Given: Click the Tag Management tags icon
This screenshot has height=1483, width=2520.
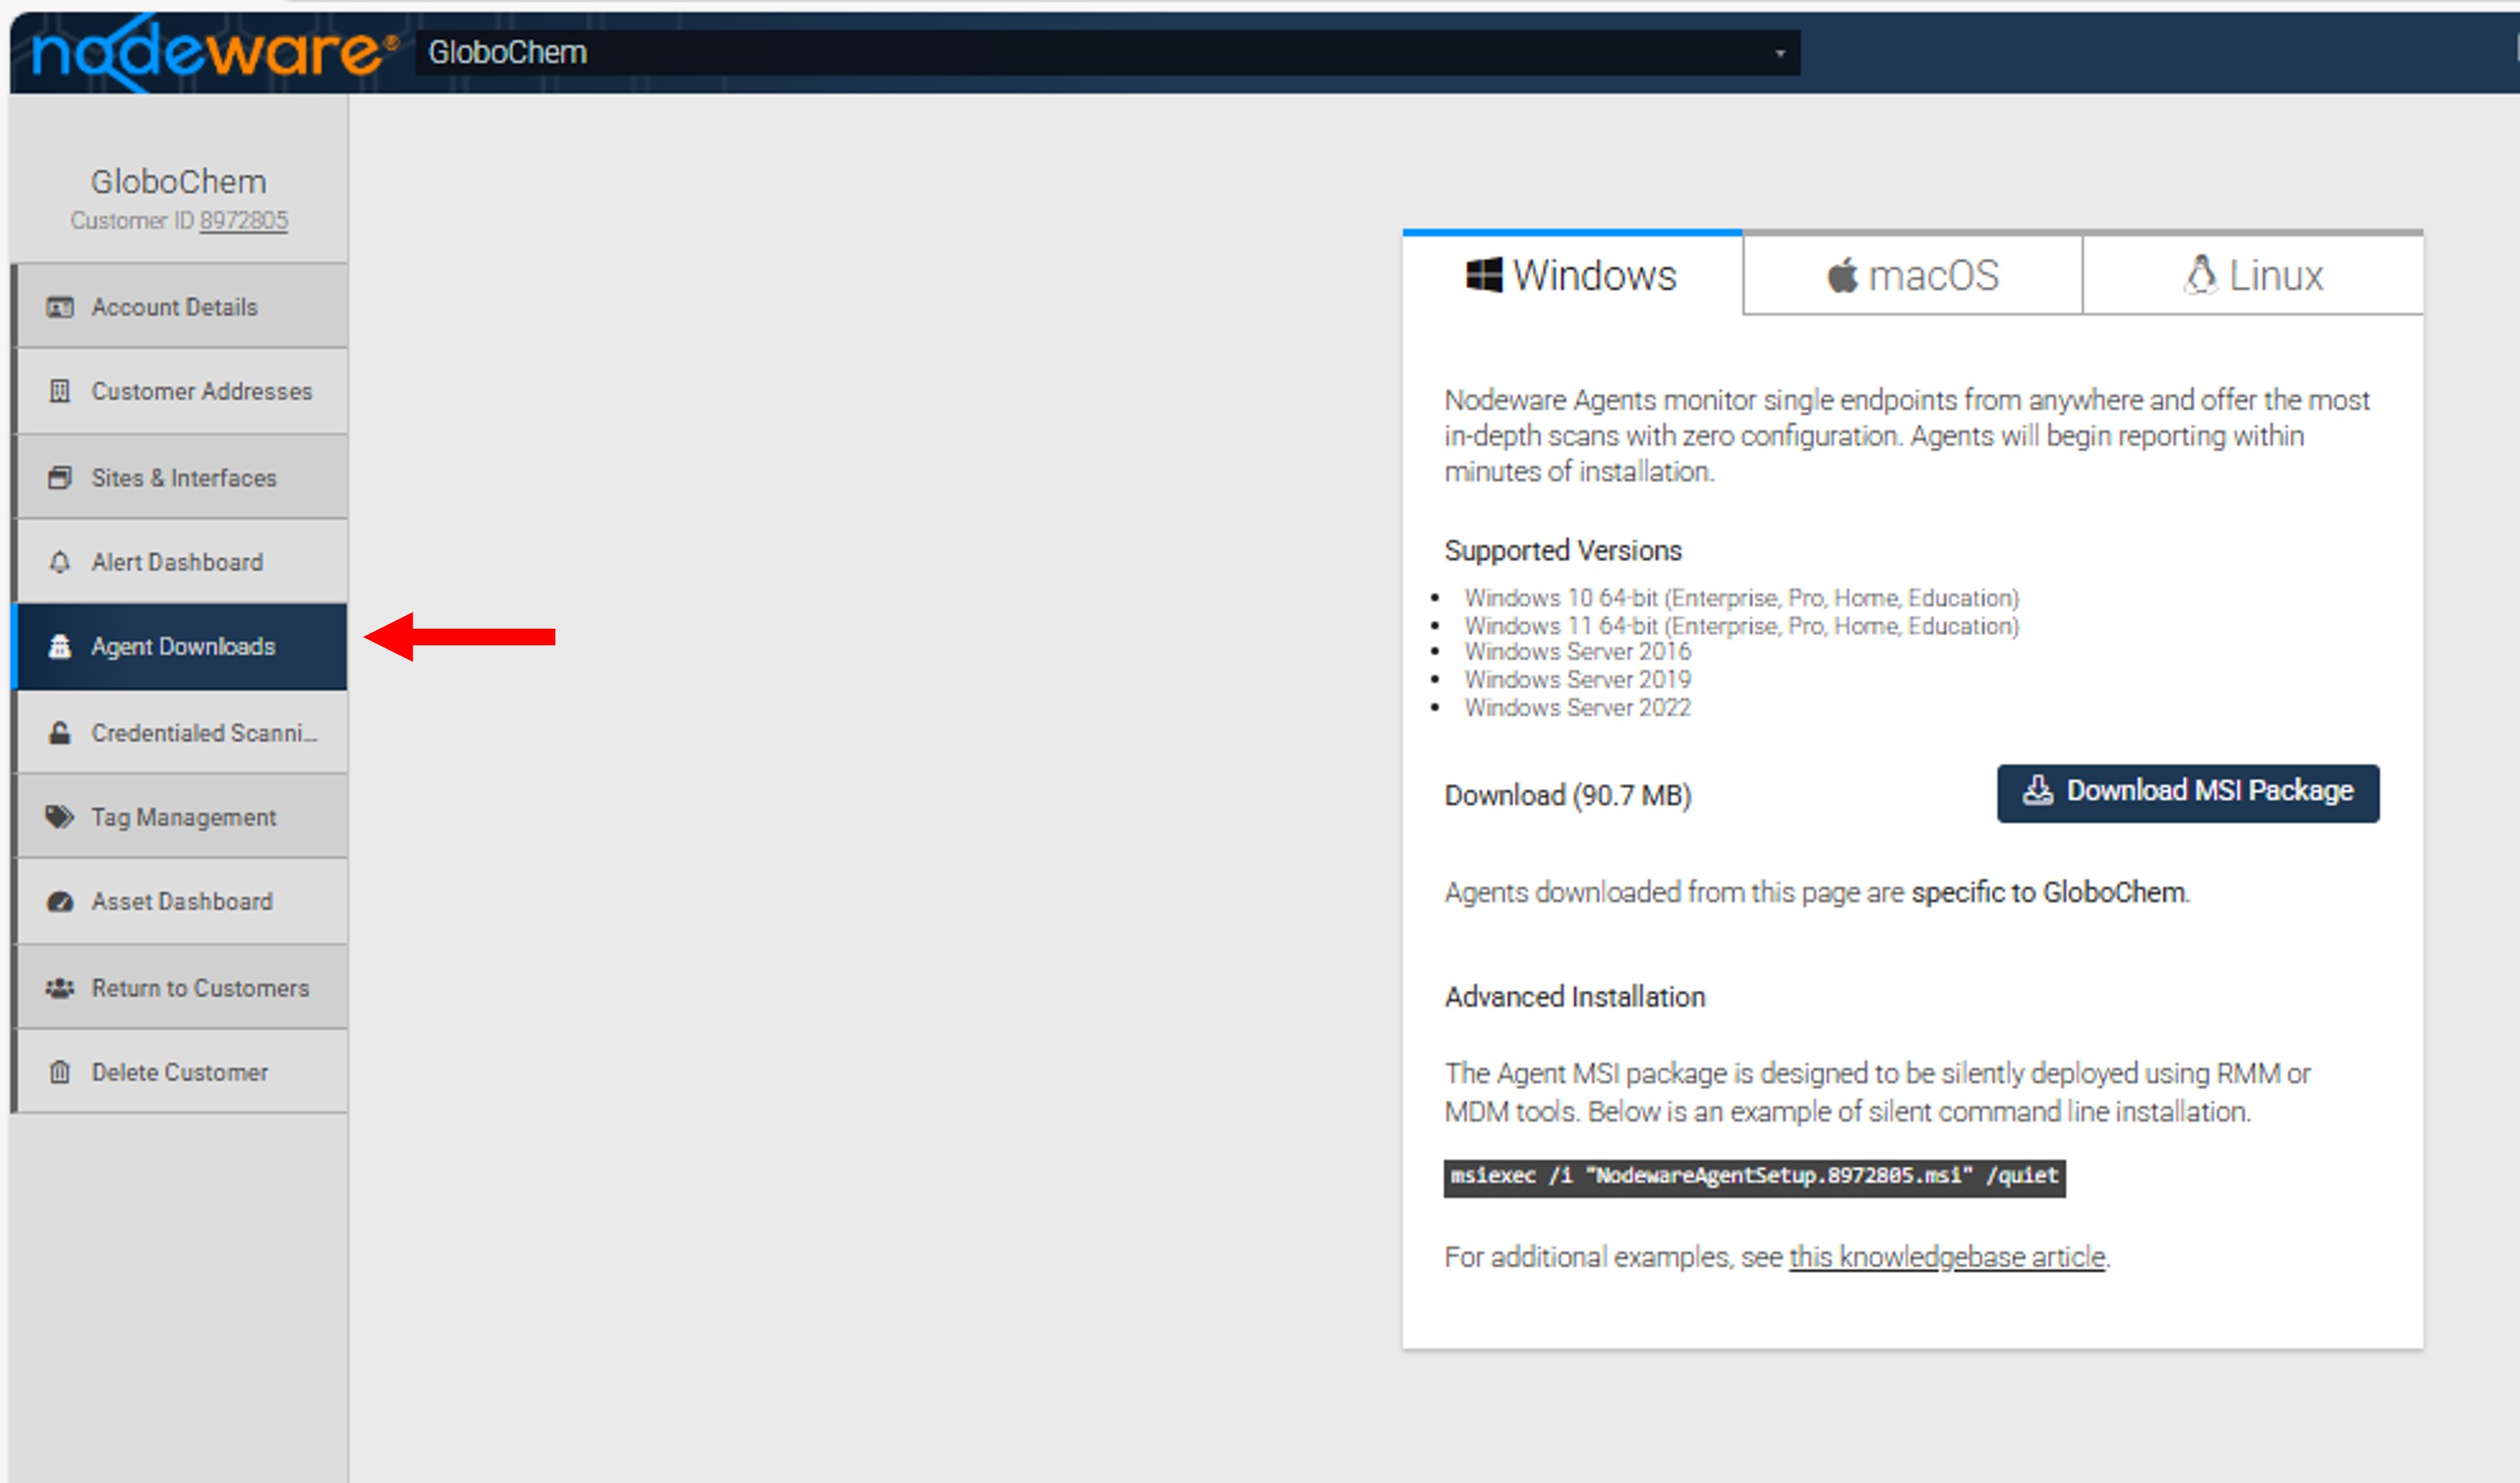Looking at the screenshot, I should [x=60, y=818].
